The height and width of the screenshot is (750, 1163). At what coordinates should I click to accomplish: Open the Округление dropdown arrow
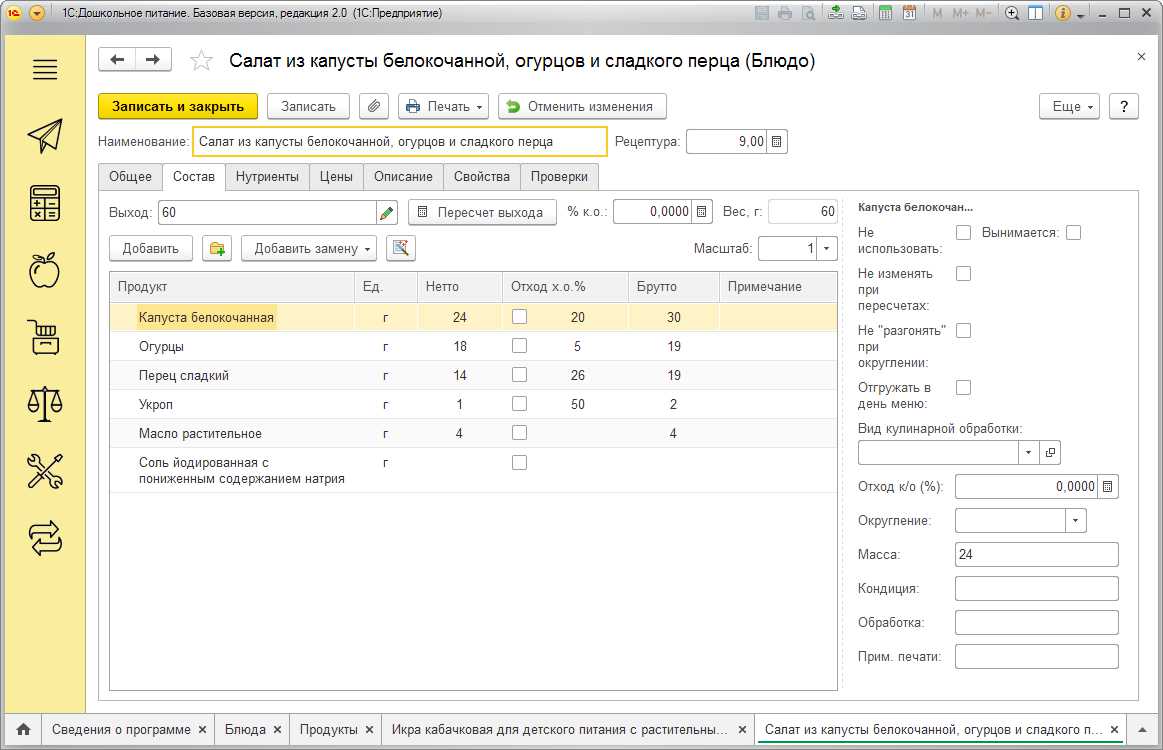coord(1075,521)
